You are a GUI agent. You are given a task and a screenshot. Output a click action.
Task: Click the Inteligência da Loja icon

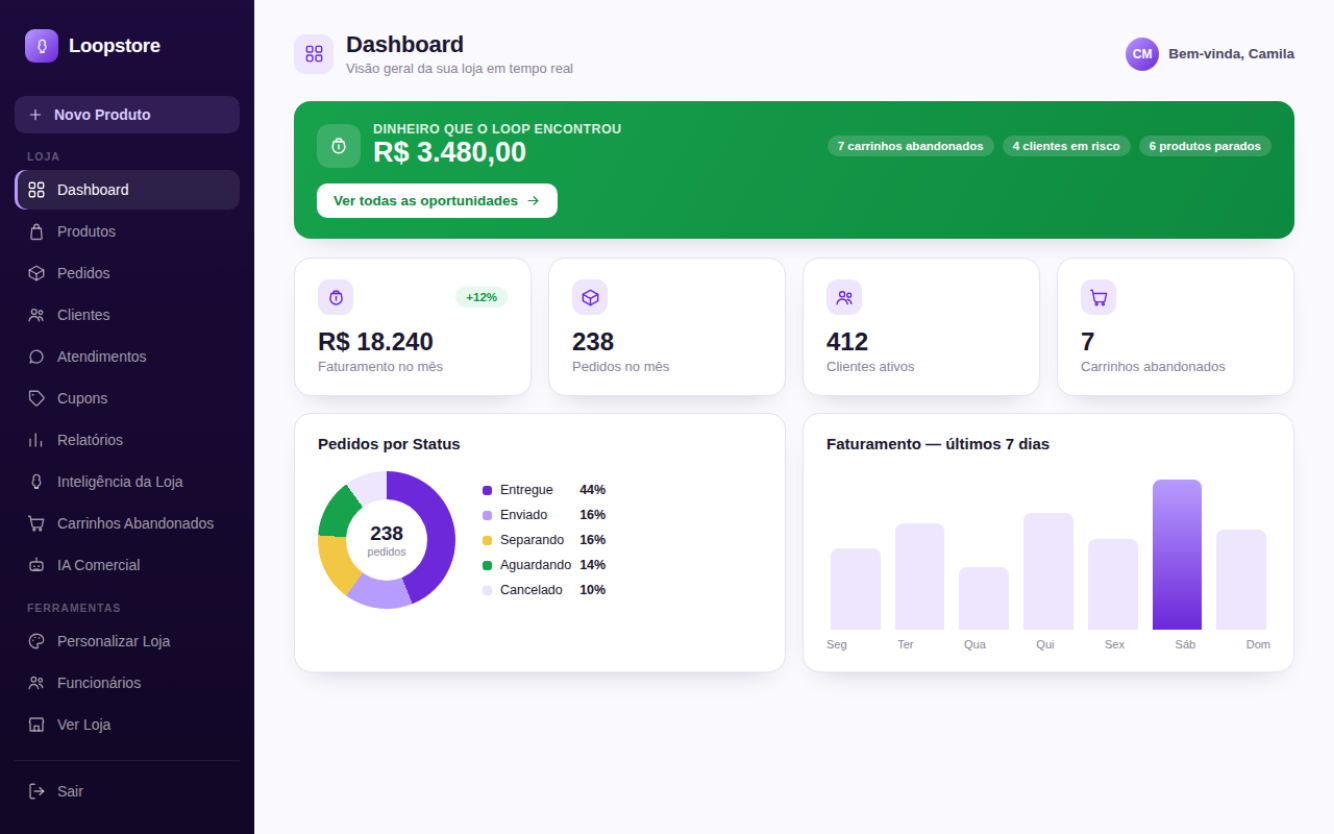[37, 482]
